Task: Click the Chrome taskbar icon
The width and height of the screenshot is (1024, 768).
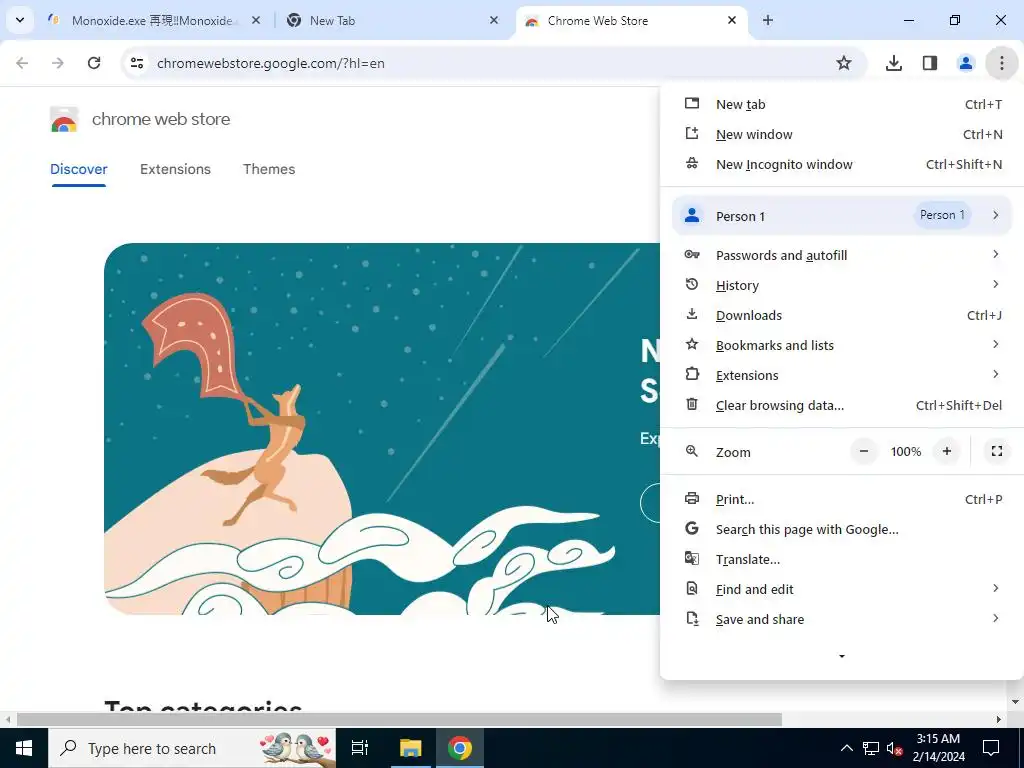Action: 460,748
